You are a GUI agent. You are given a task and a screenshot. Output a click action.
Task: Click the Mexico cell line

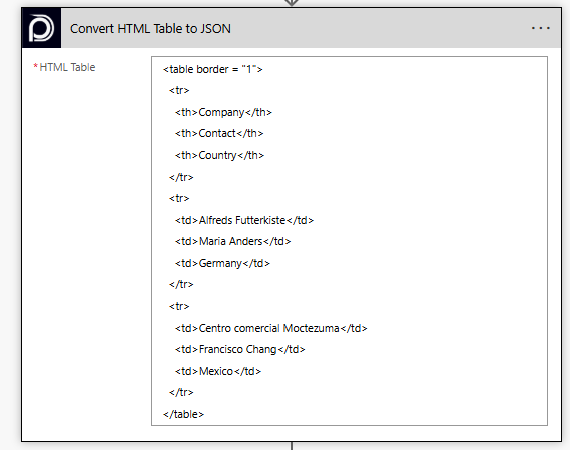pos(218,371)
